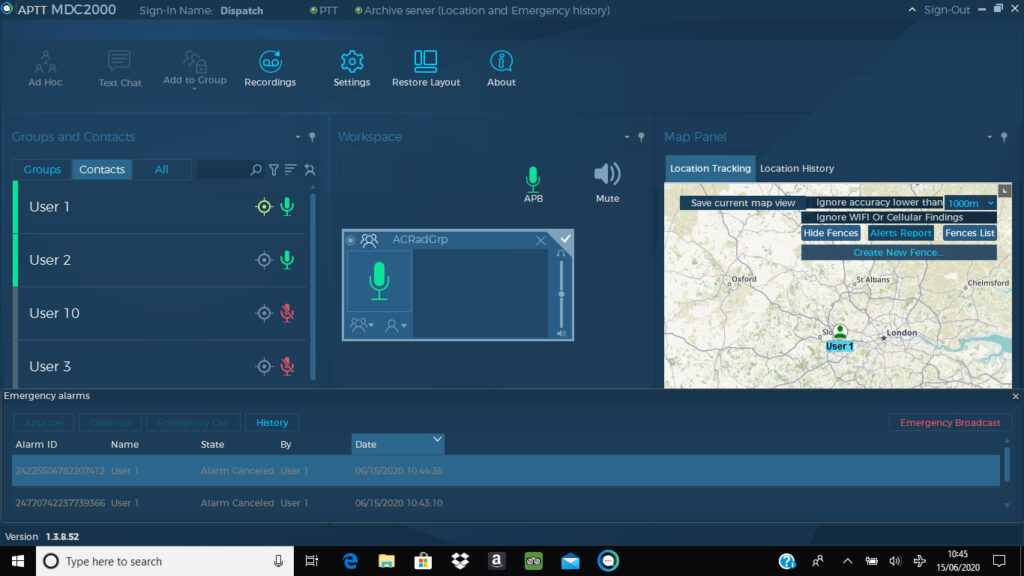This screenshot has height=576, width=1024.
Task: Open Text Chat
Action: (119, 61)
